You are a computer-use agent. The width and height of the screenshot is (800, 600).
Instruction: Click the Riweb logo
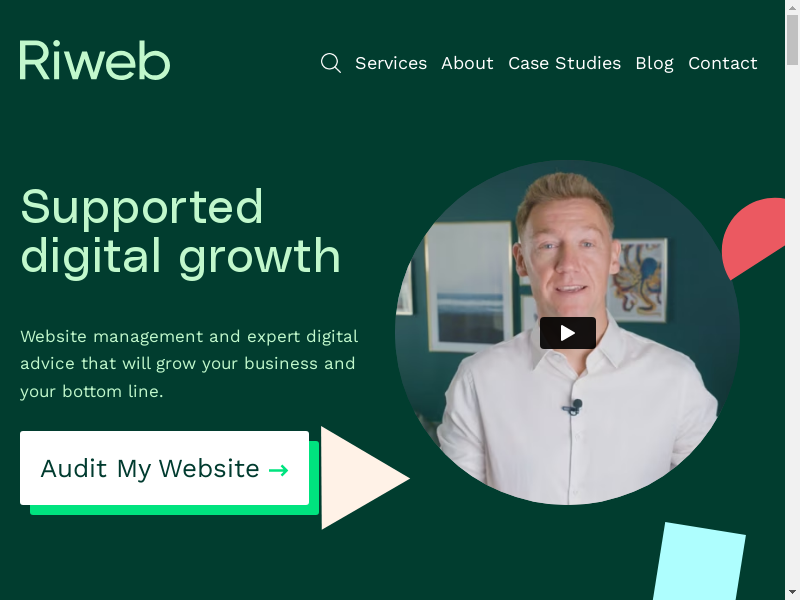tap(95, 60)
